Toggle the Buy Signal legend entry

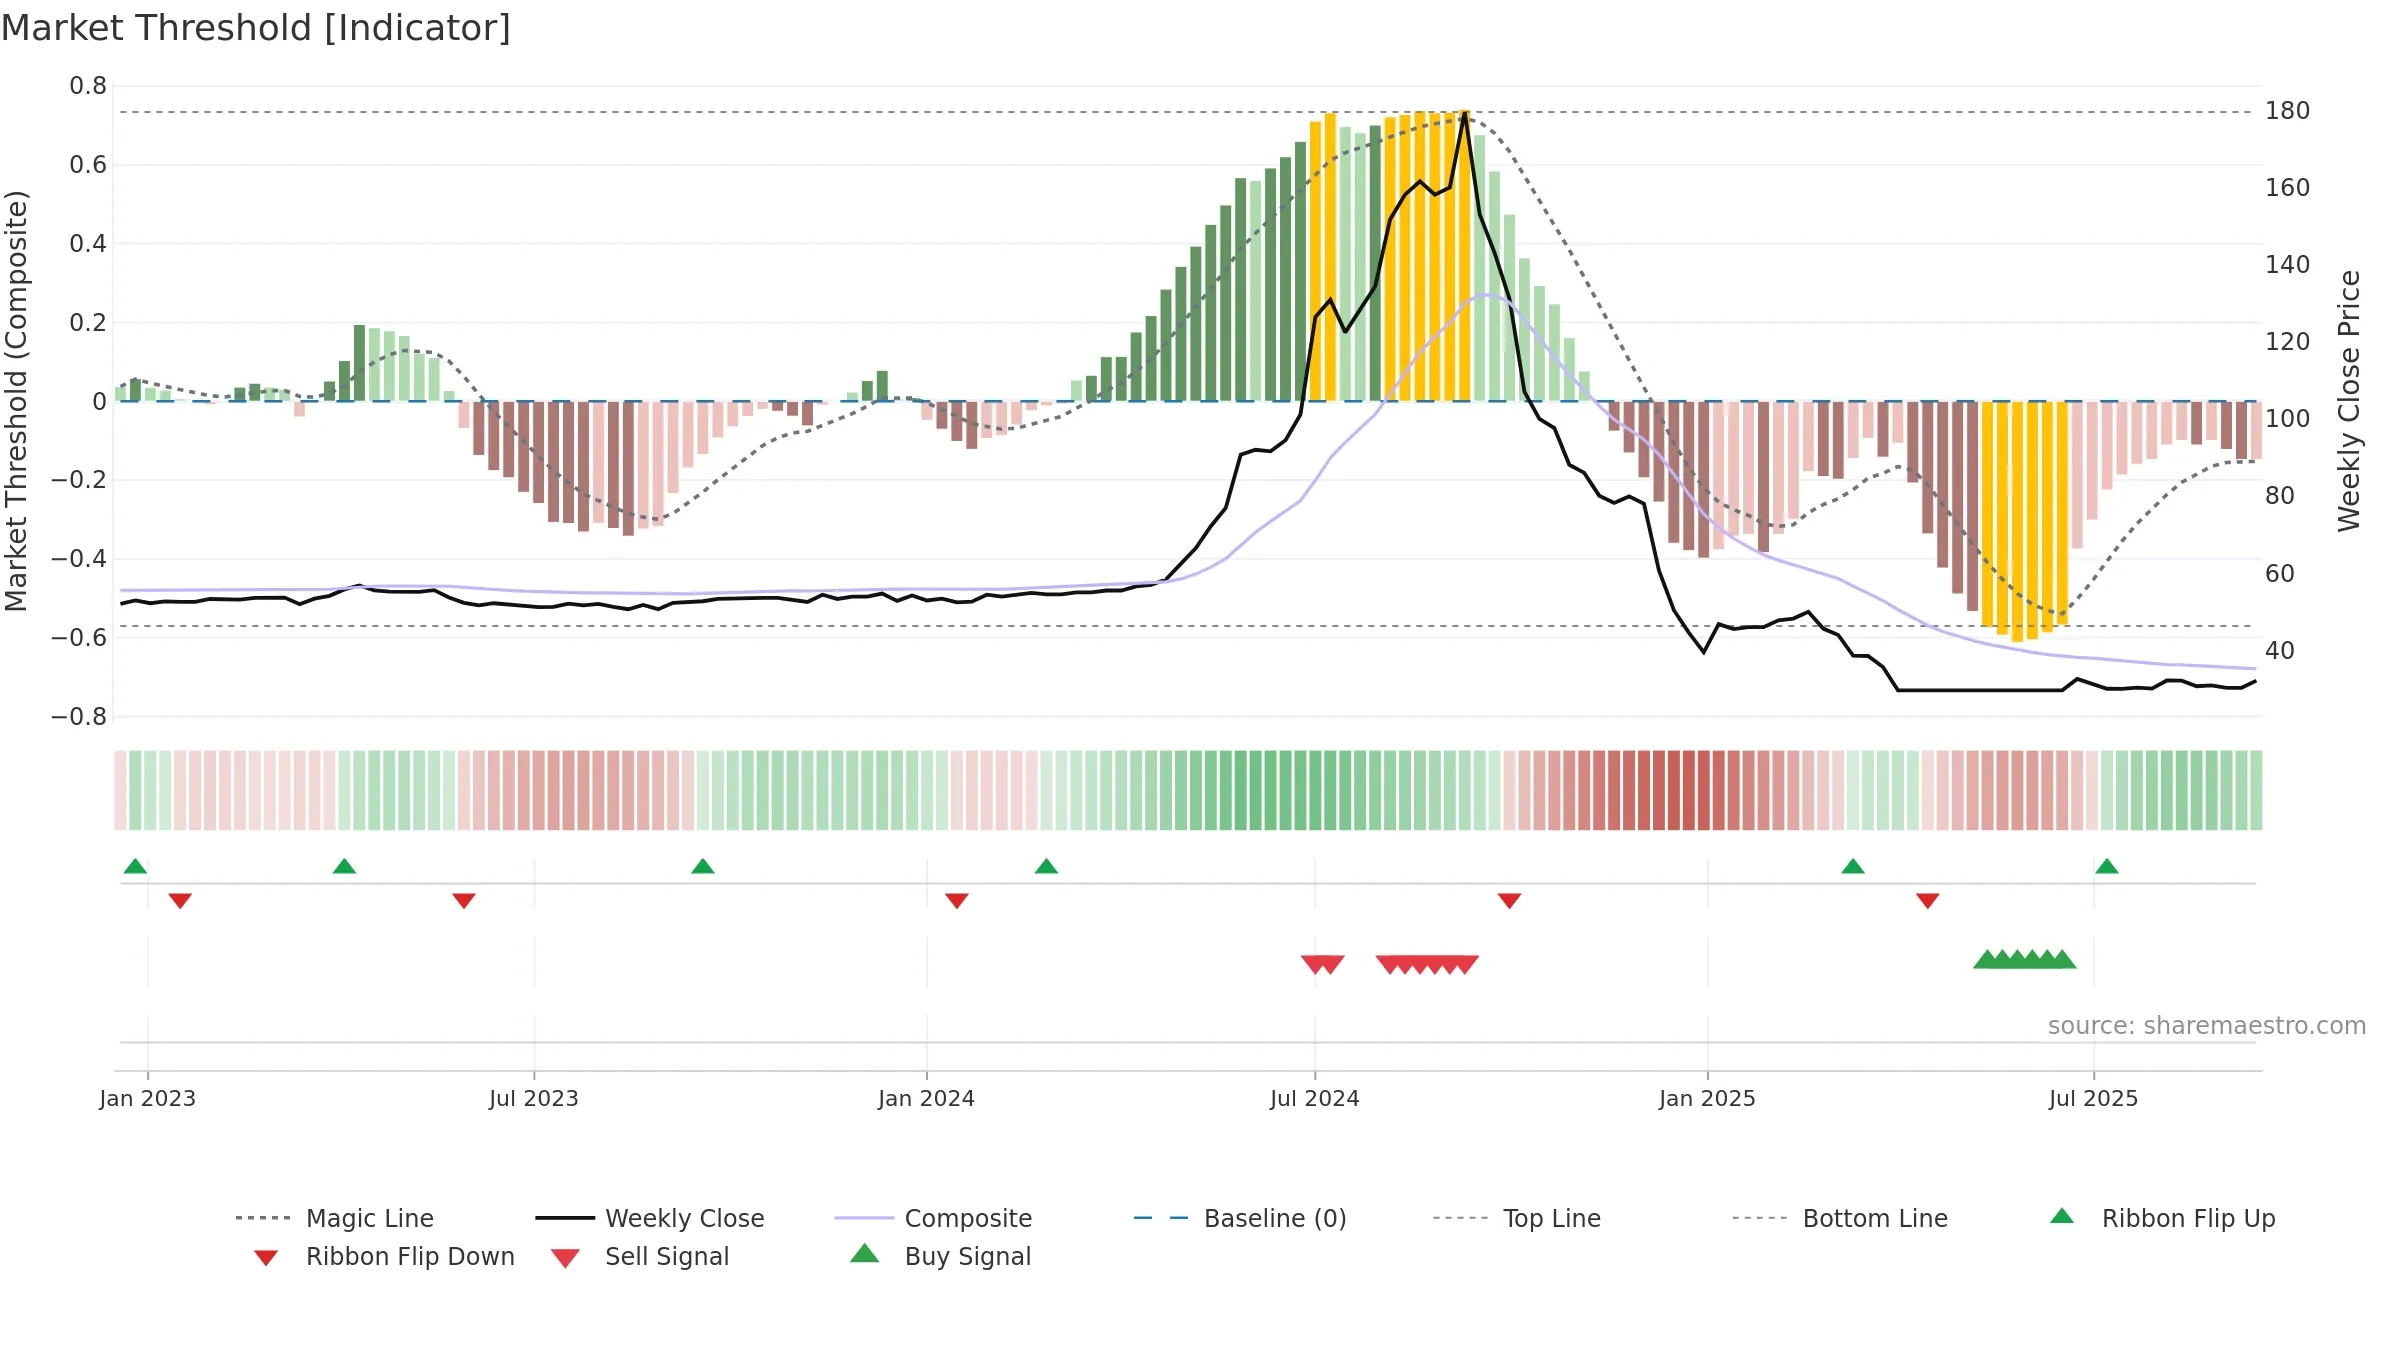pos(940,1256)
